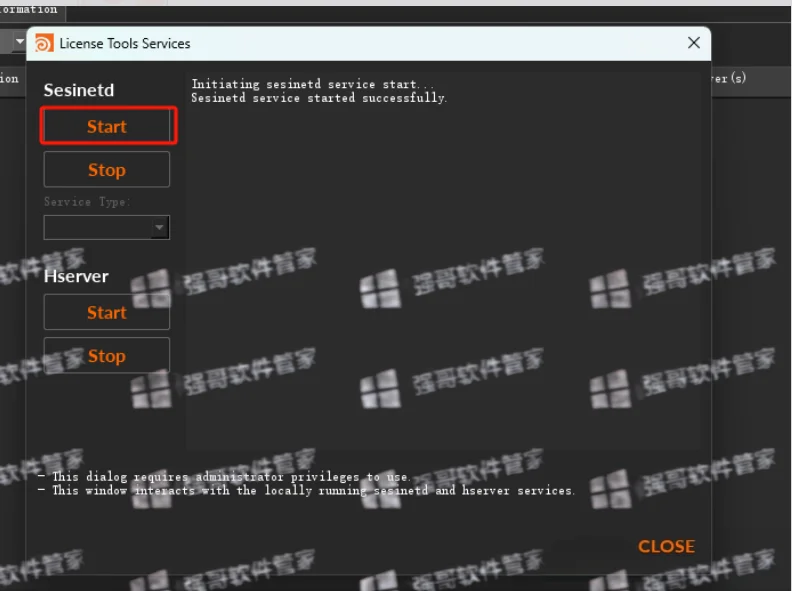Image resolution: width=792 pixels, height=591 pixels.
Task: Stop the Hserver service
Action: coord(107,356)
